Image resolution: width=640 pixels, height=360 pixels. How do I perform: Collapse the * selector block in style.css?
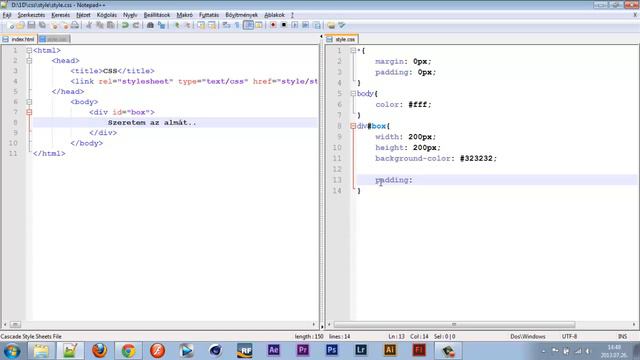(353, 51)
